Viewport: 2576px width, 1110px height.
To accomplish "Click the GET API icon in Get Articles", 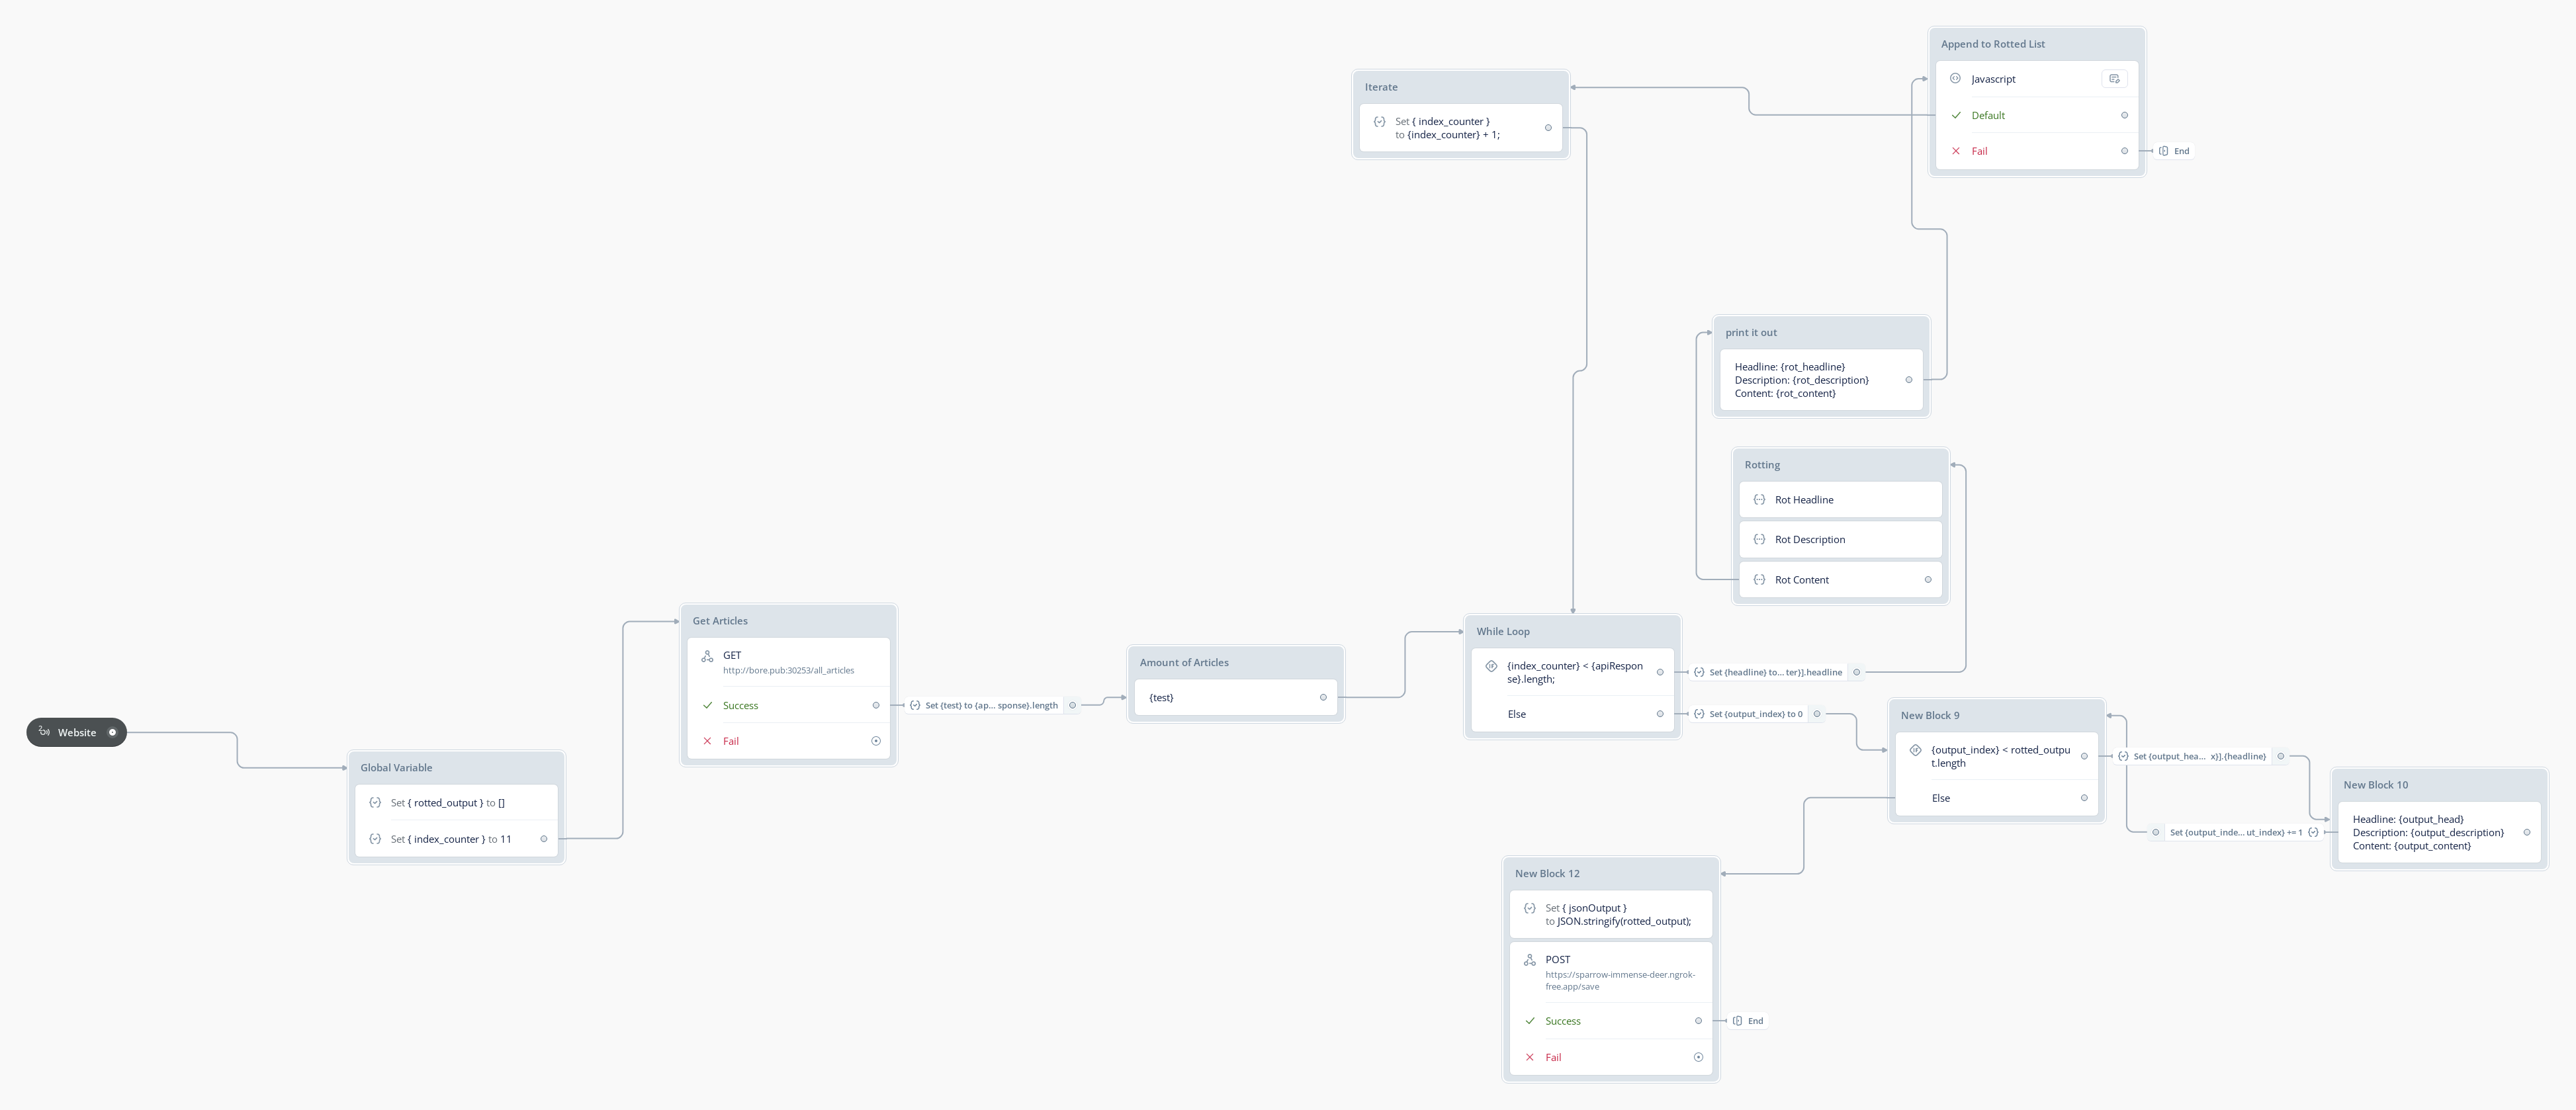I will click(707, 656).
